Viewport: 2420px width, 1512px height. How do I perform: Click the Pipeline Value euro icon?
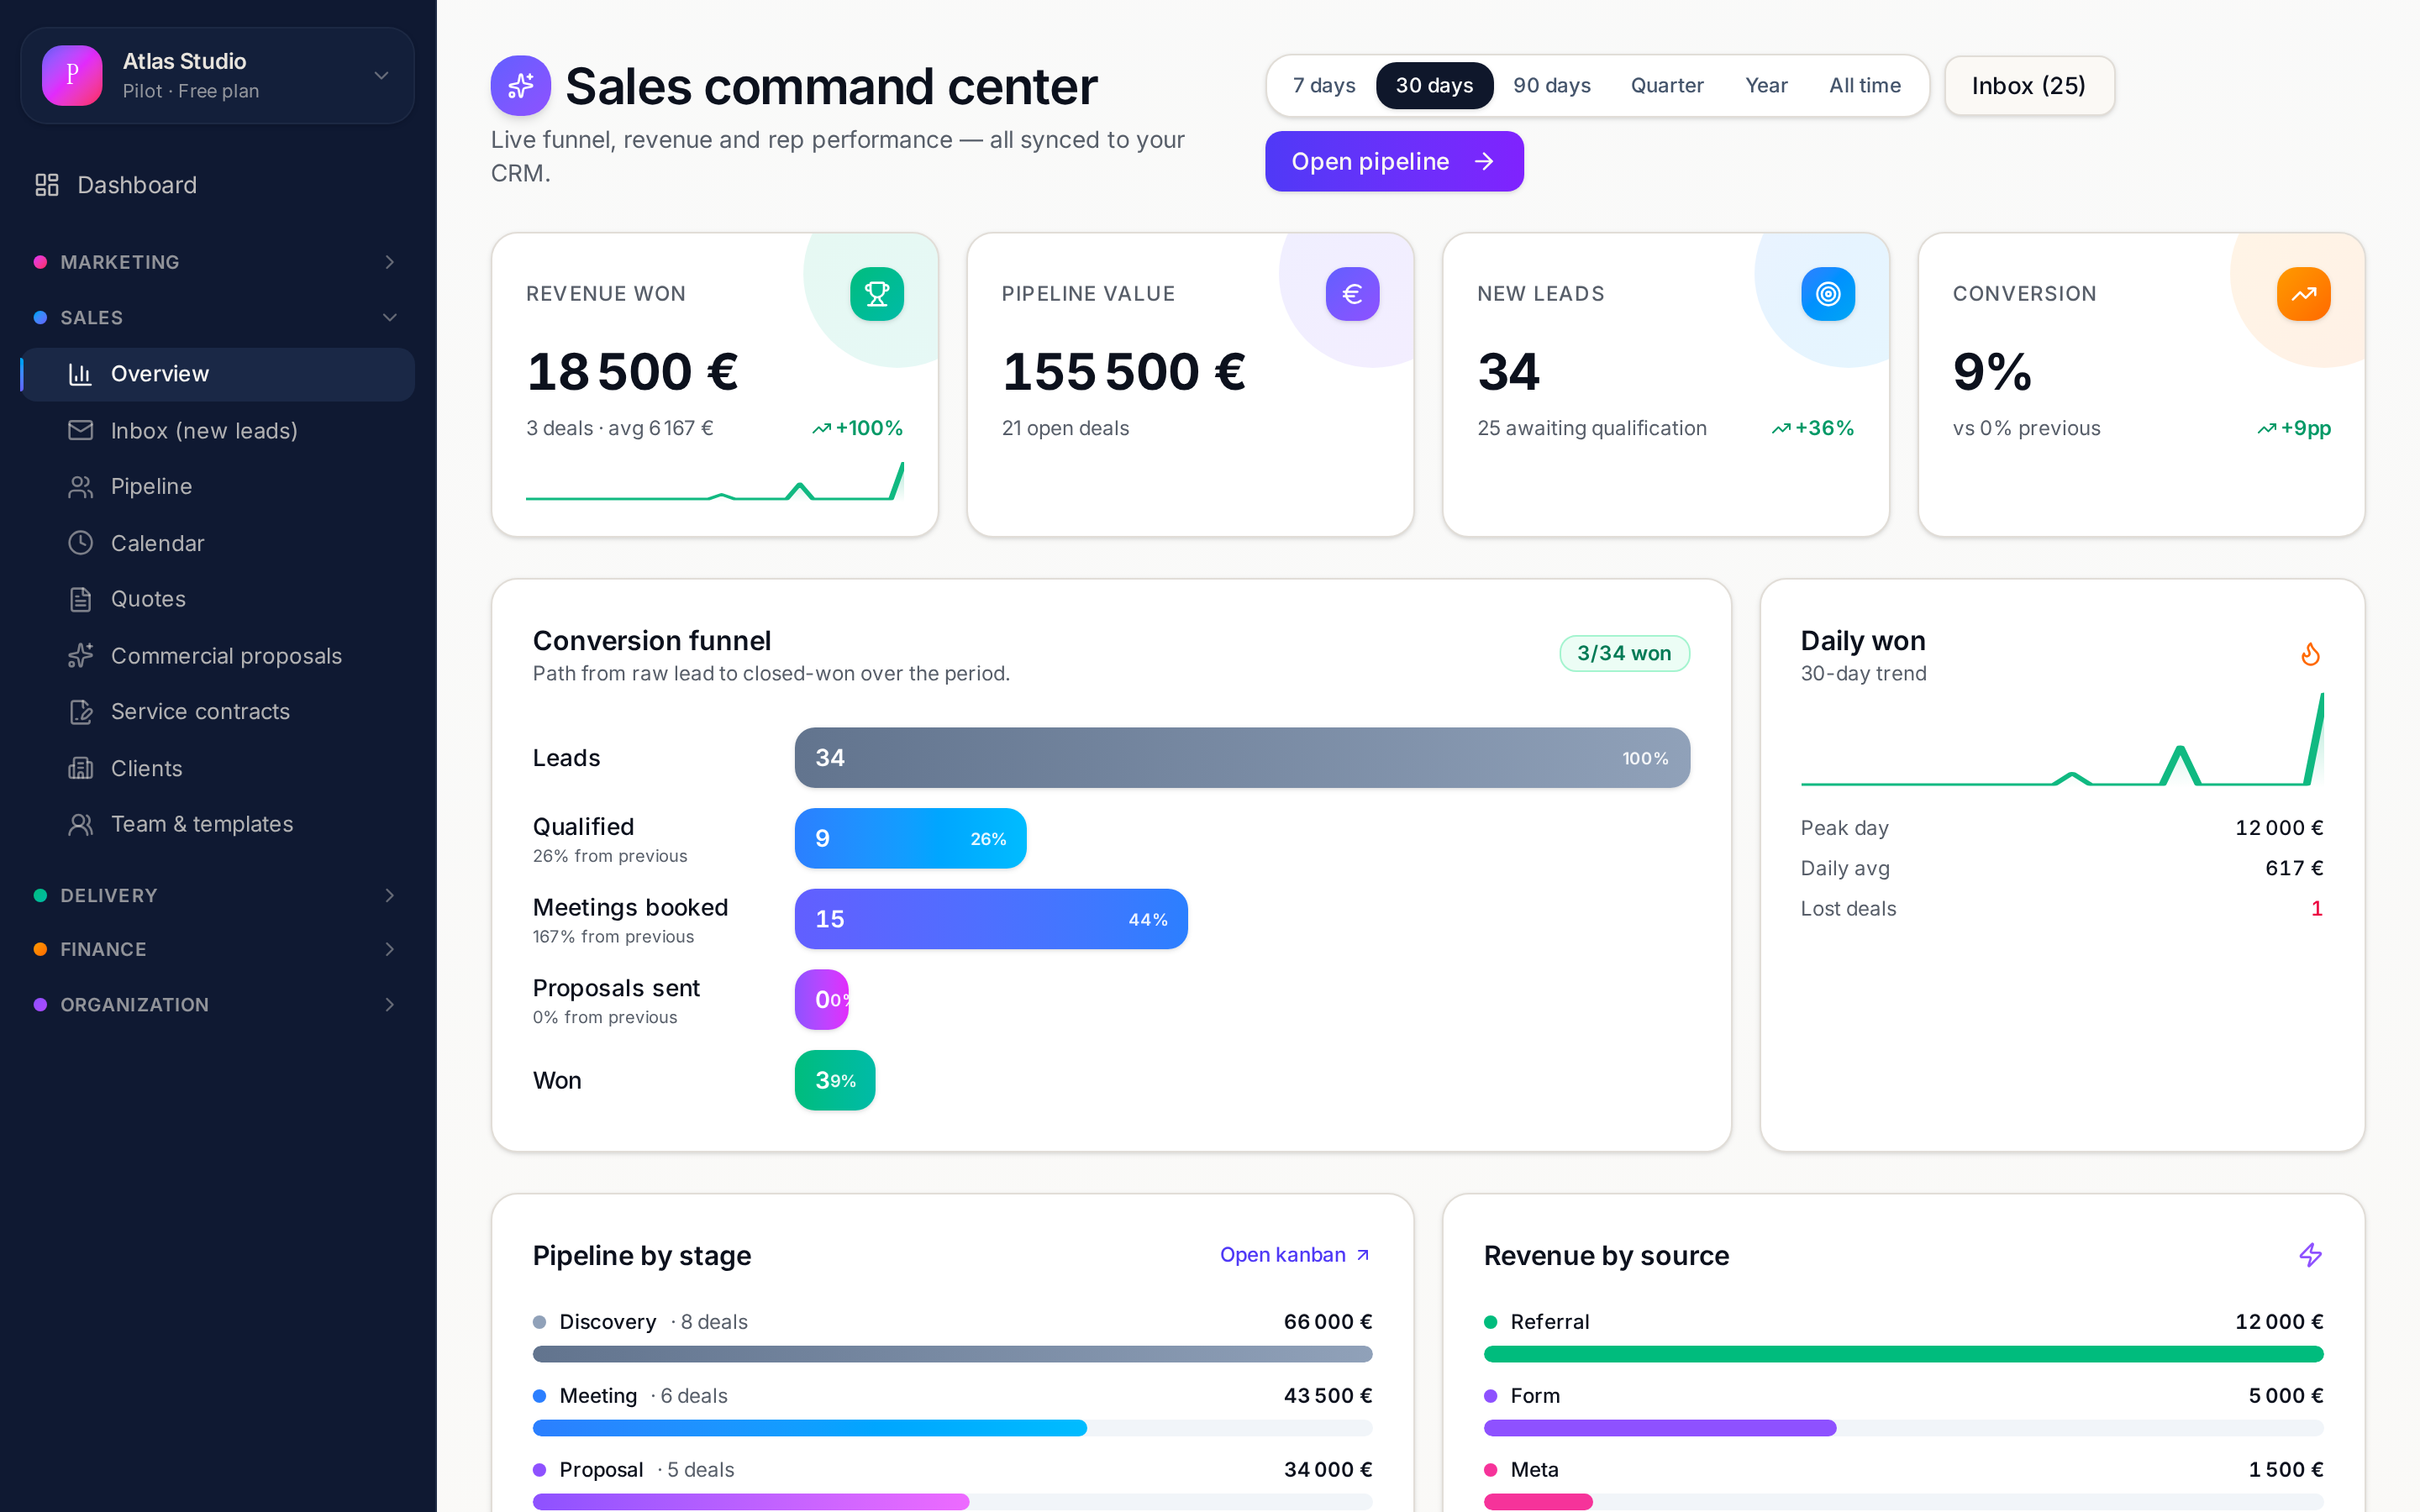click(1352, 294)
